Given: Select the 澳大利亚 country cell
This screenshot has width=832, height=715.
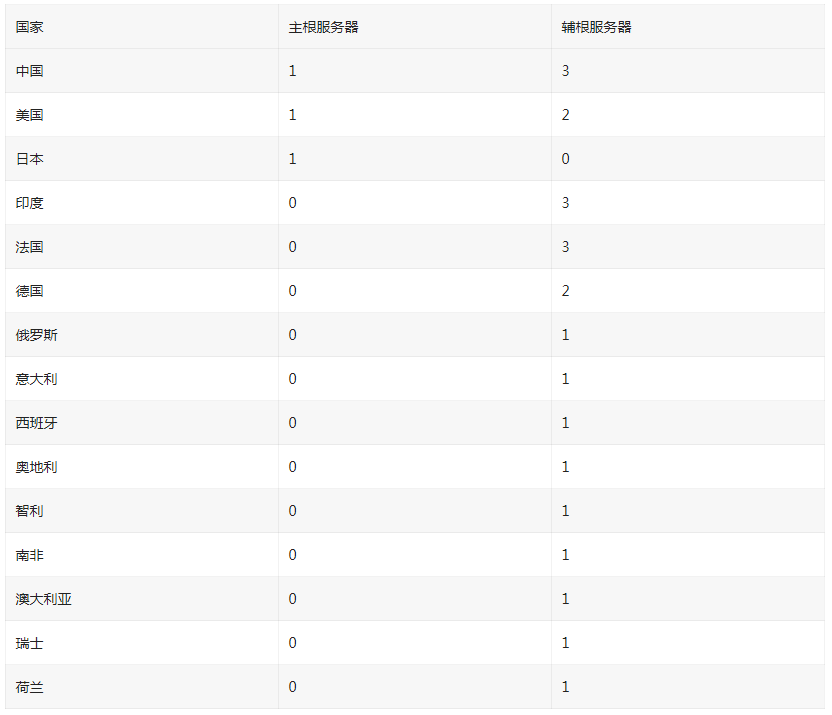Looking at the screenshot, I should click(44, 599).
